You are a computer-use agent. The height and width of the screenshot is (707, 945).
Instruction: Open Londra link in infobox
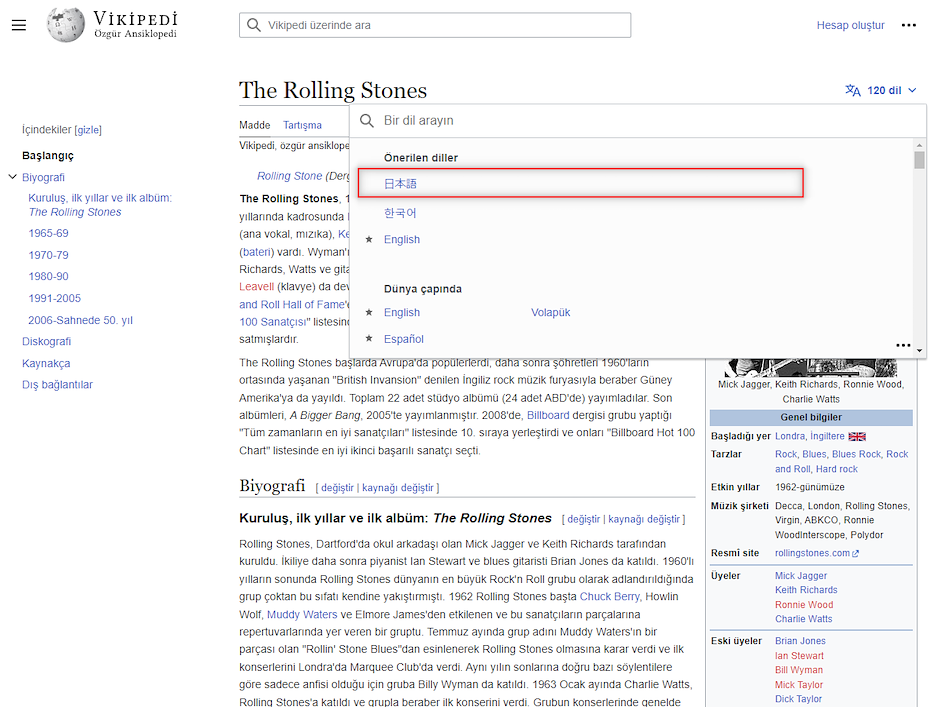click(790, 436)
